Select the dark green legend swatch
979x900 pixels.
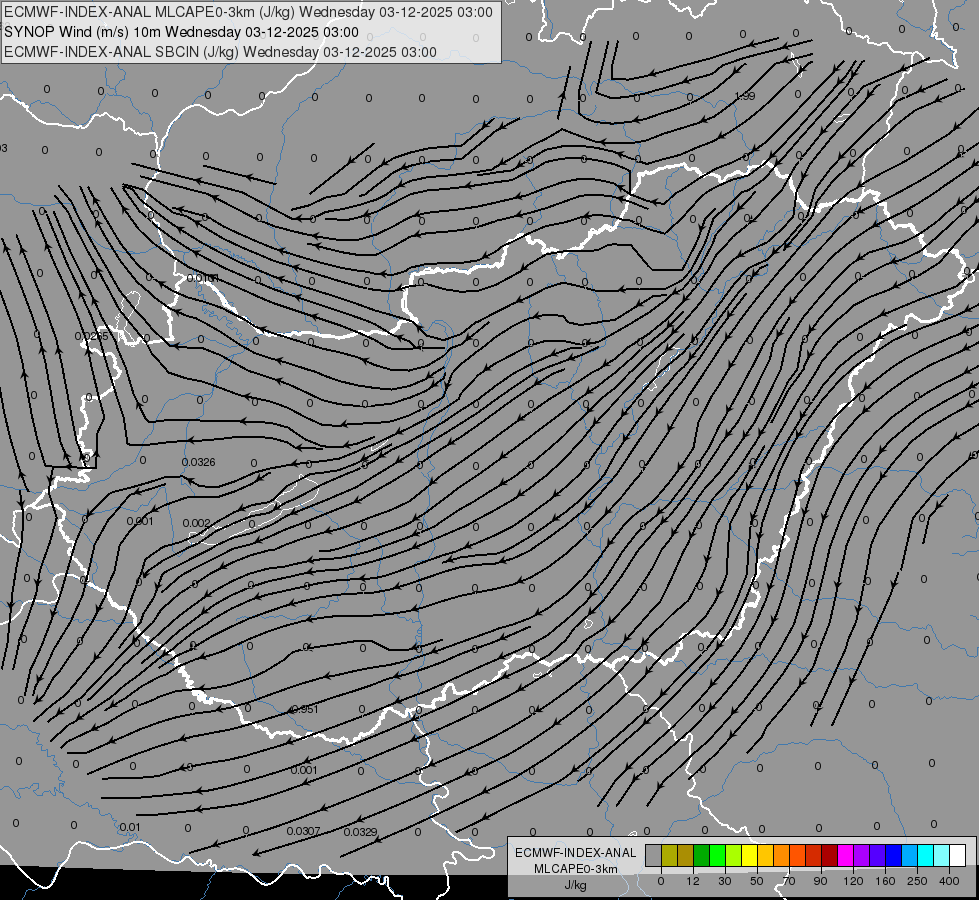(702, 855)
